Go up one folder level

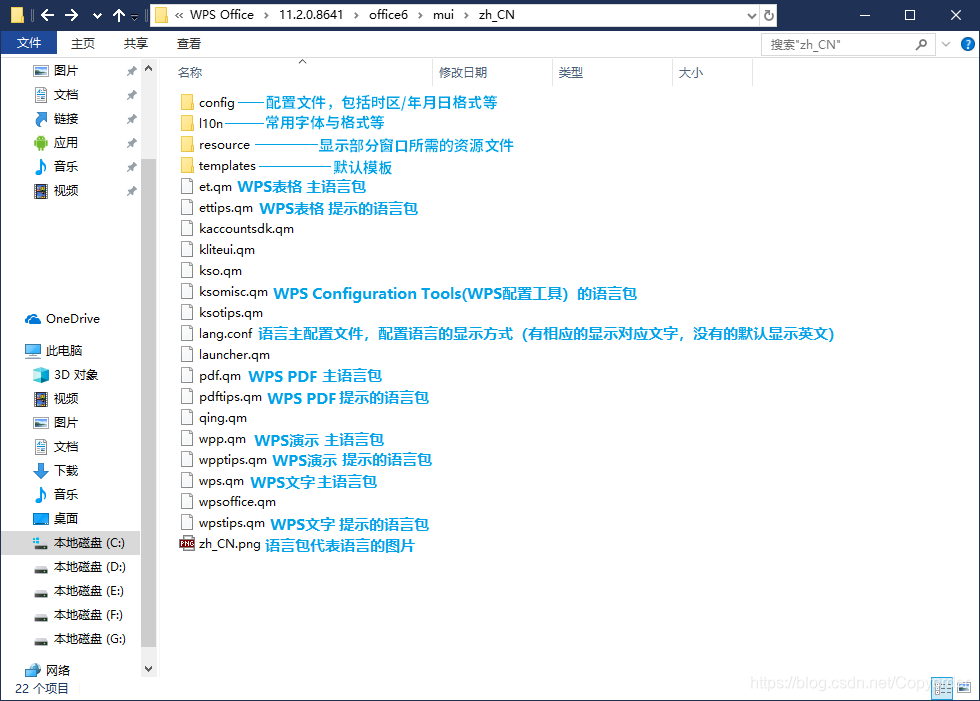pyautogui.click(x=119, y=15)
